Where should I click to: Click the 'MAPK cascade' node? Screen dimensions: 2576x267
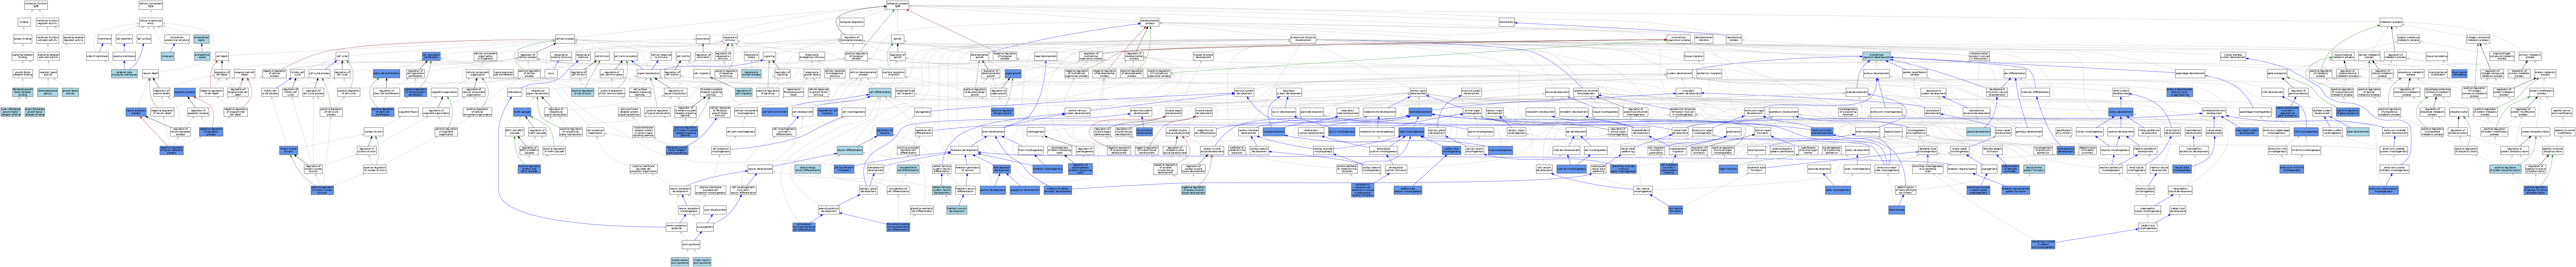tap(522, 112)
